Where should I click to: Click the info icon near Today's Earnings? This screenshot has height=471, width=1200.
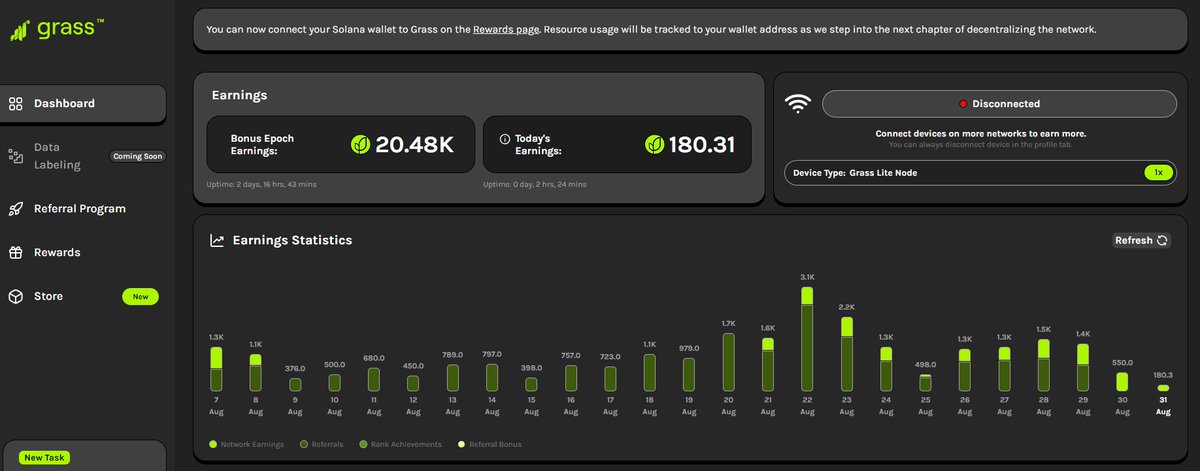point(505,139)
